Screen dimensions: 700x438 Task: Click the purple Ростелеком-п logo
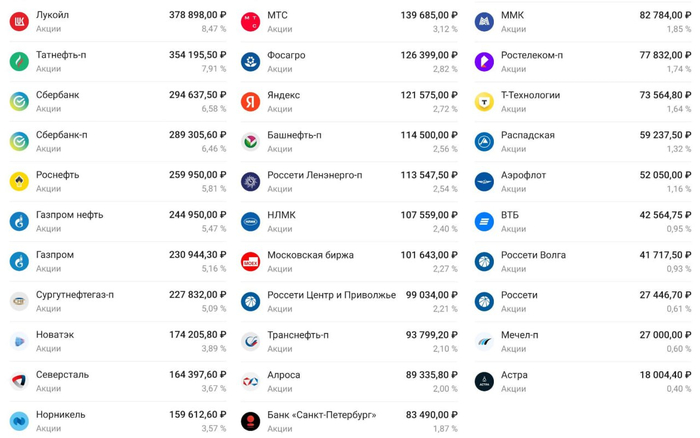pyautogui.click(x=484, y=62)
